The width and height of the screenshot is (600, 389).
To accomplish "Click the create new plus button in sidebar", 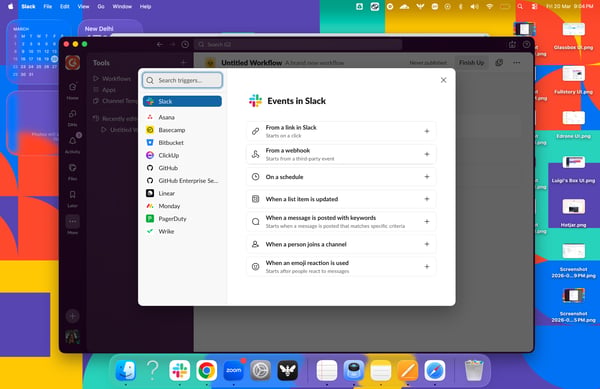I will coord(72,316).
